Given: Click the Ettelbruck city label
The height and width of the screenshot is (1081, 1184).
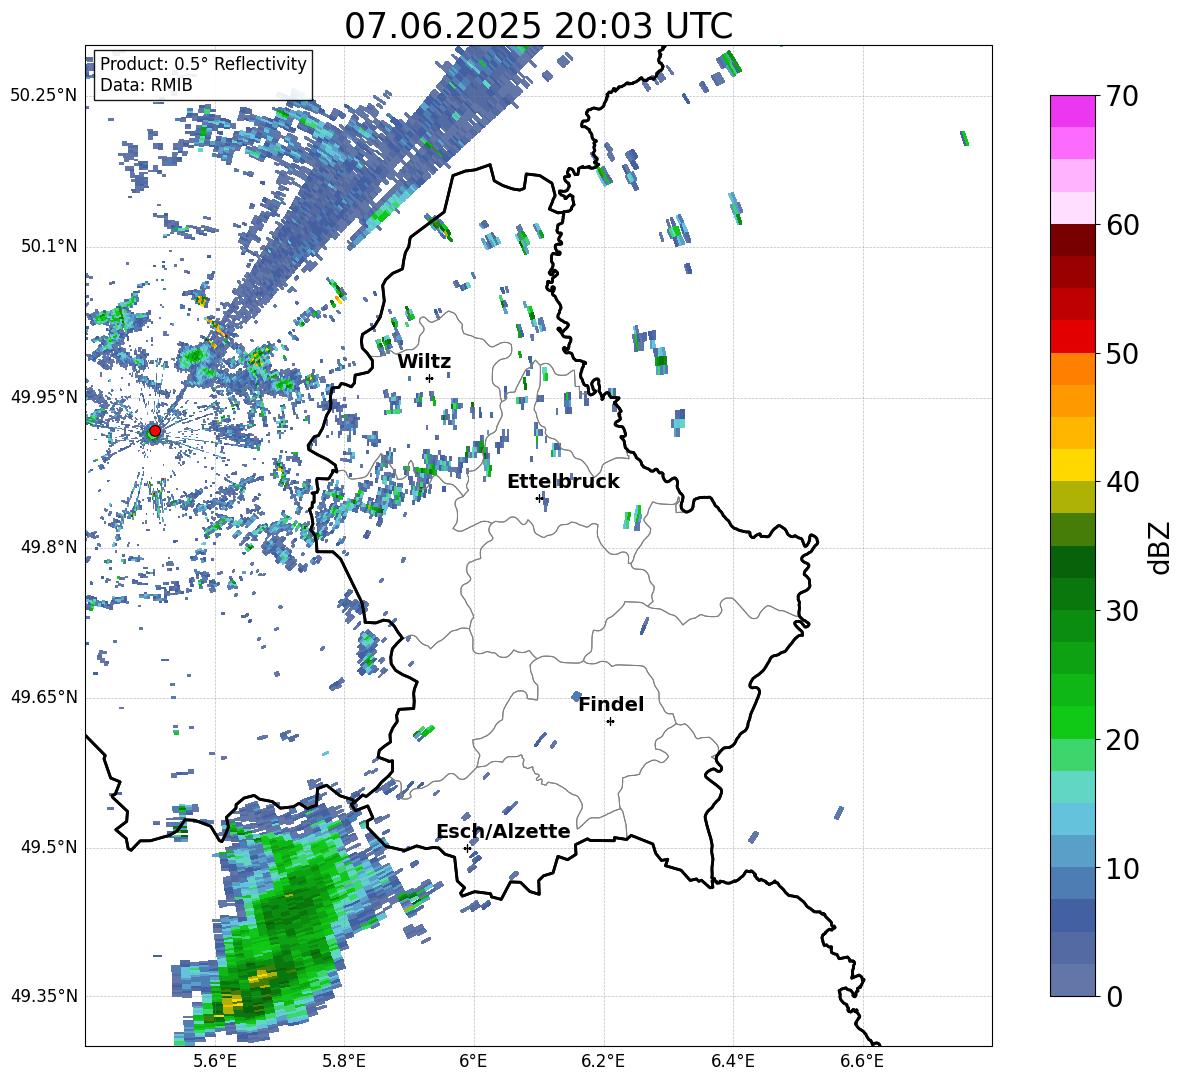Looking at the screenshot, I should click(x=563, y=482).
